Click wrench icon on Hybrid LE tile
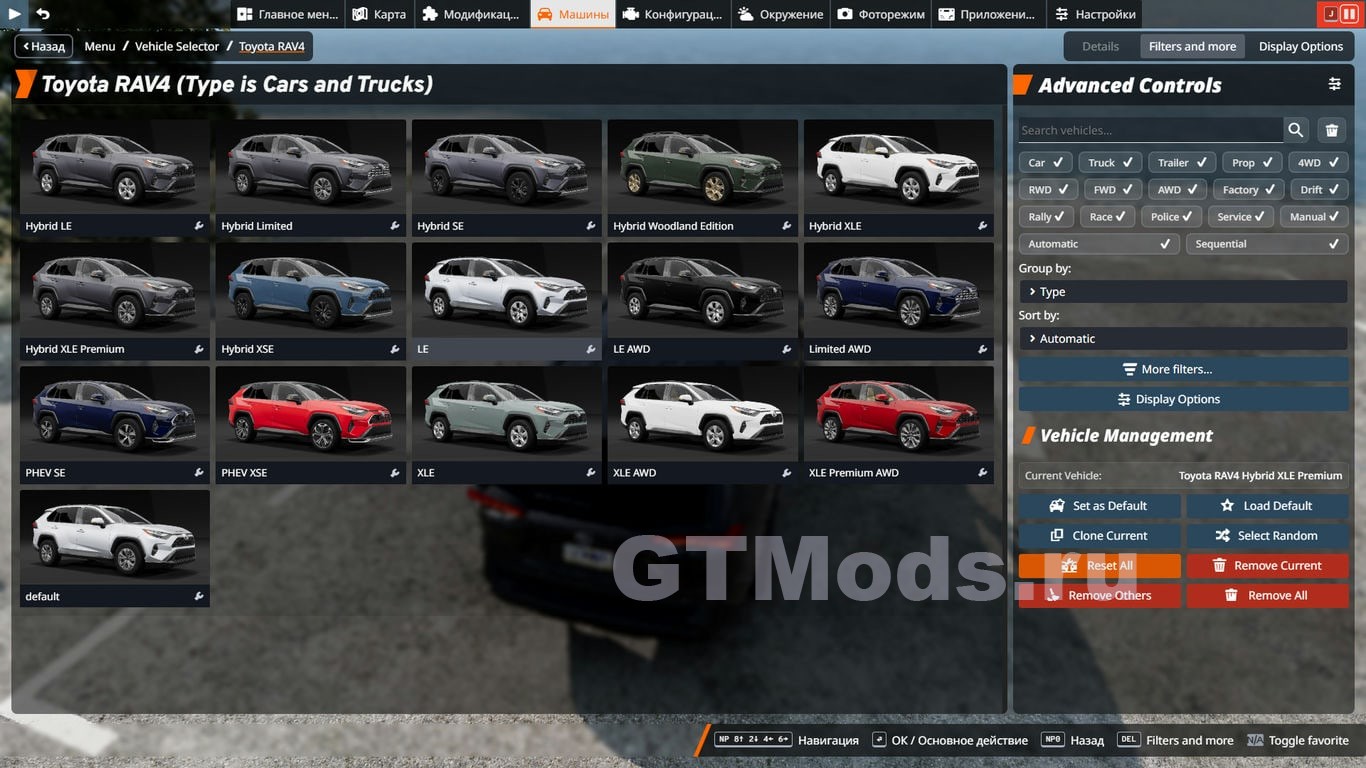 click(199, 226)
